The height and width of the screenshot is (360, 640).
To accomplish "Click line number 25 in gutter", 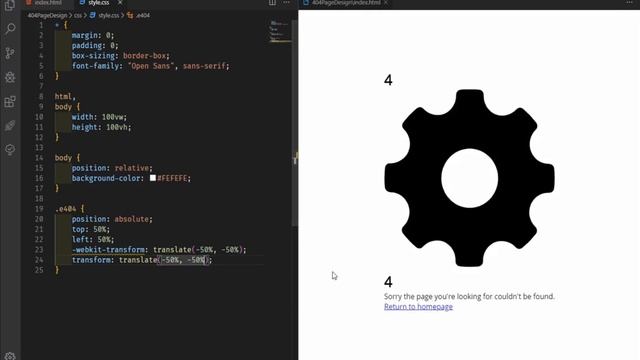I will pyautogui.click(x=39, y=270).
